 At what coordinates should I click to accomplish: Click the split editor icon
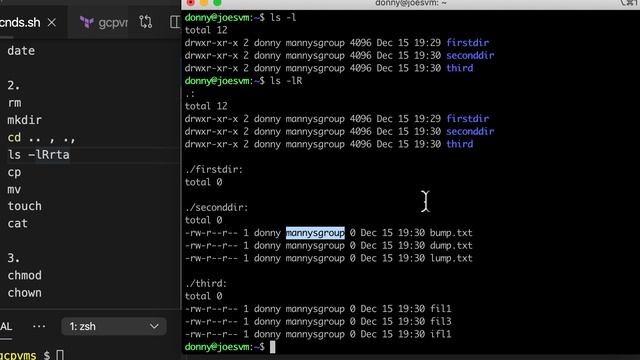(175, 22)
